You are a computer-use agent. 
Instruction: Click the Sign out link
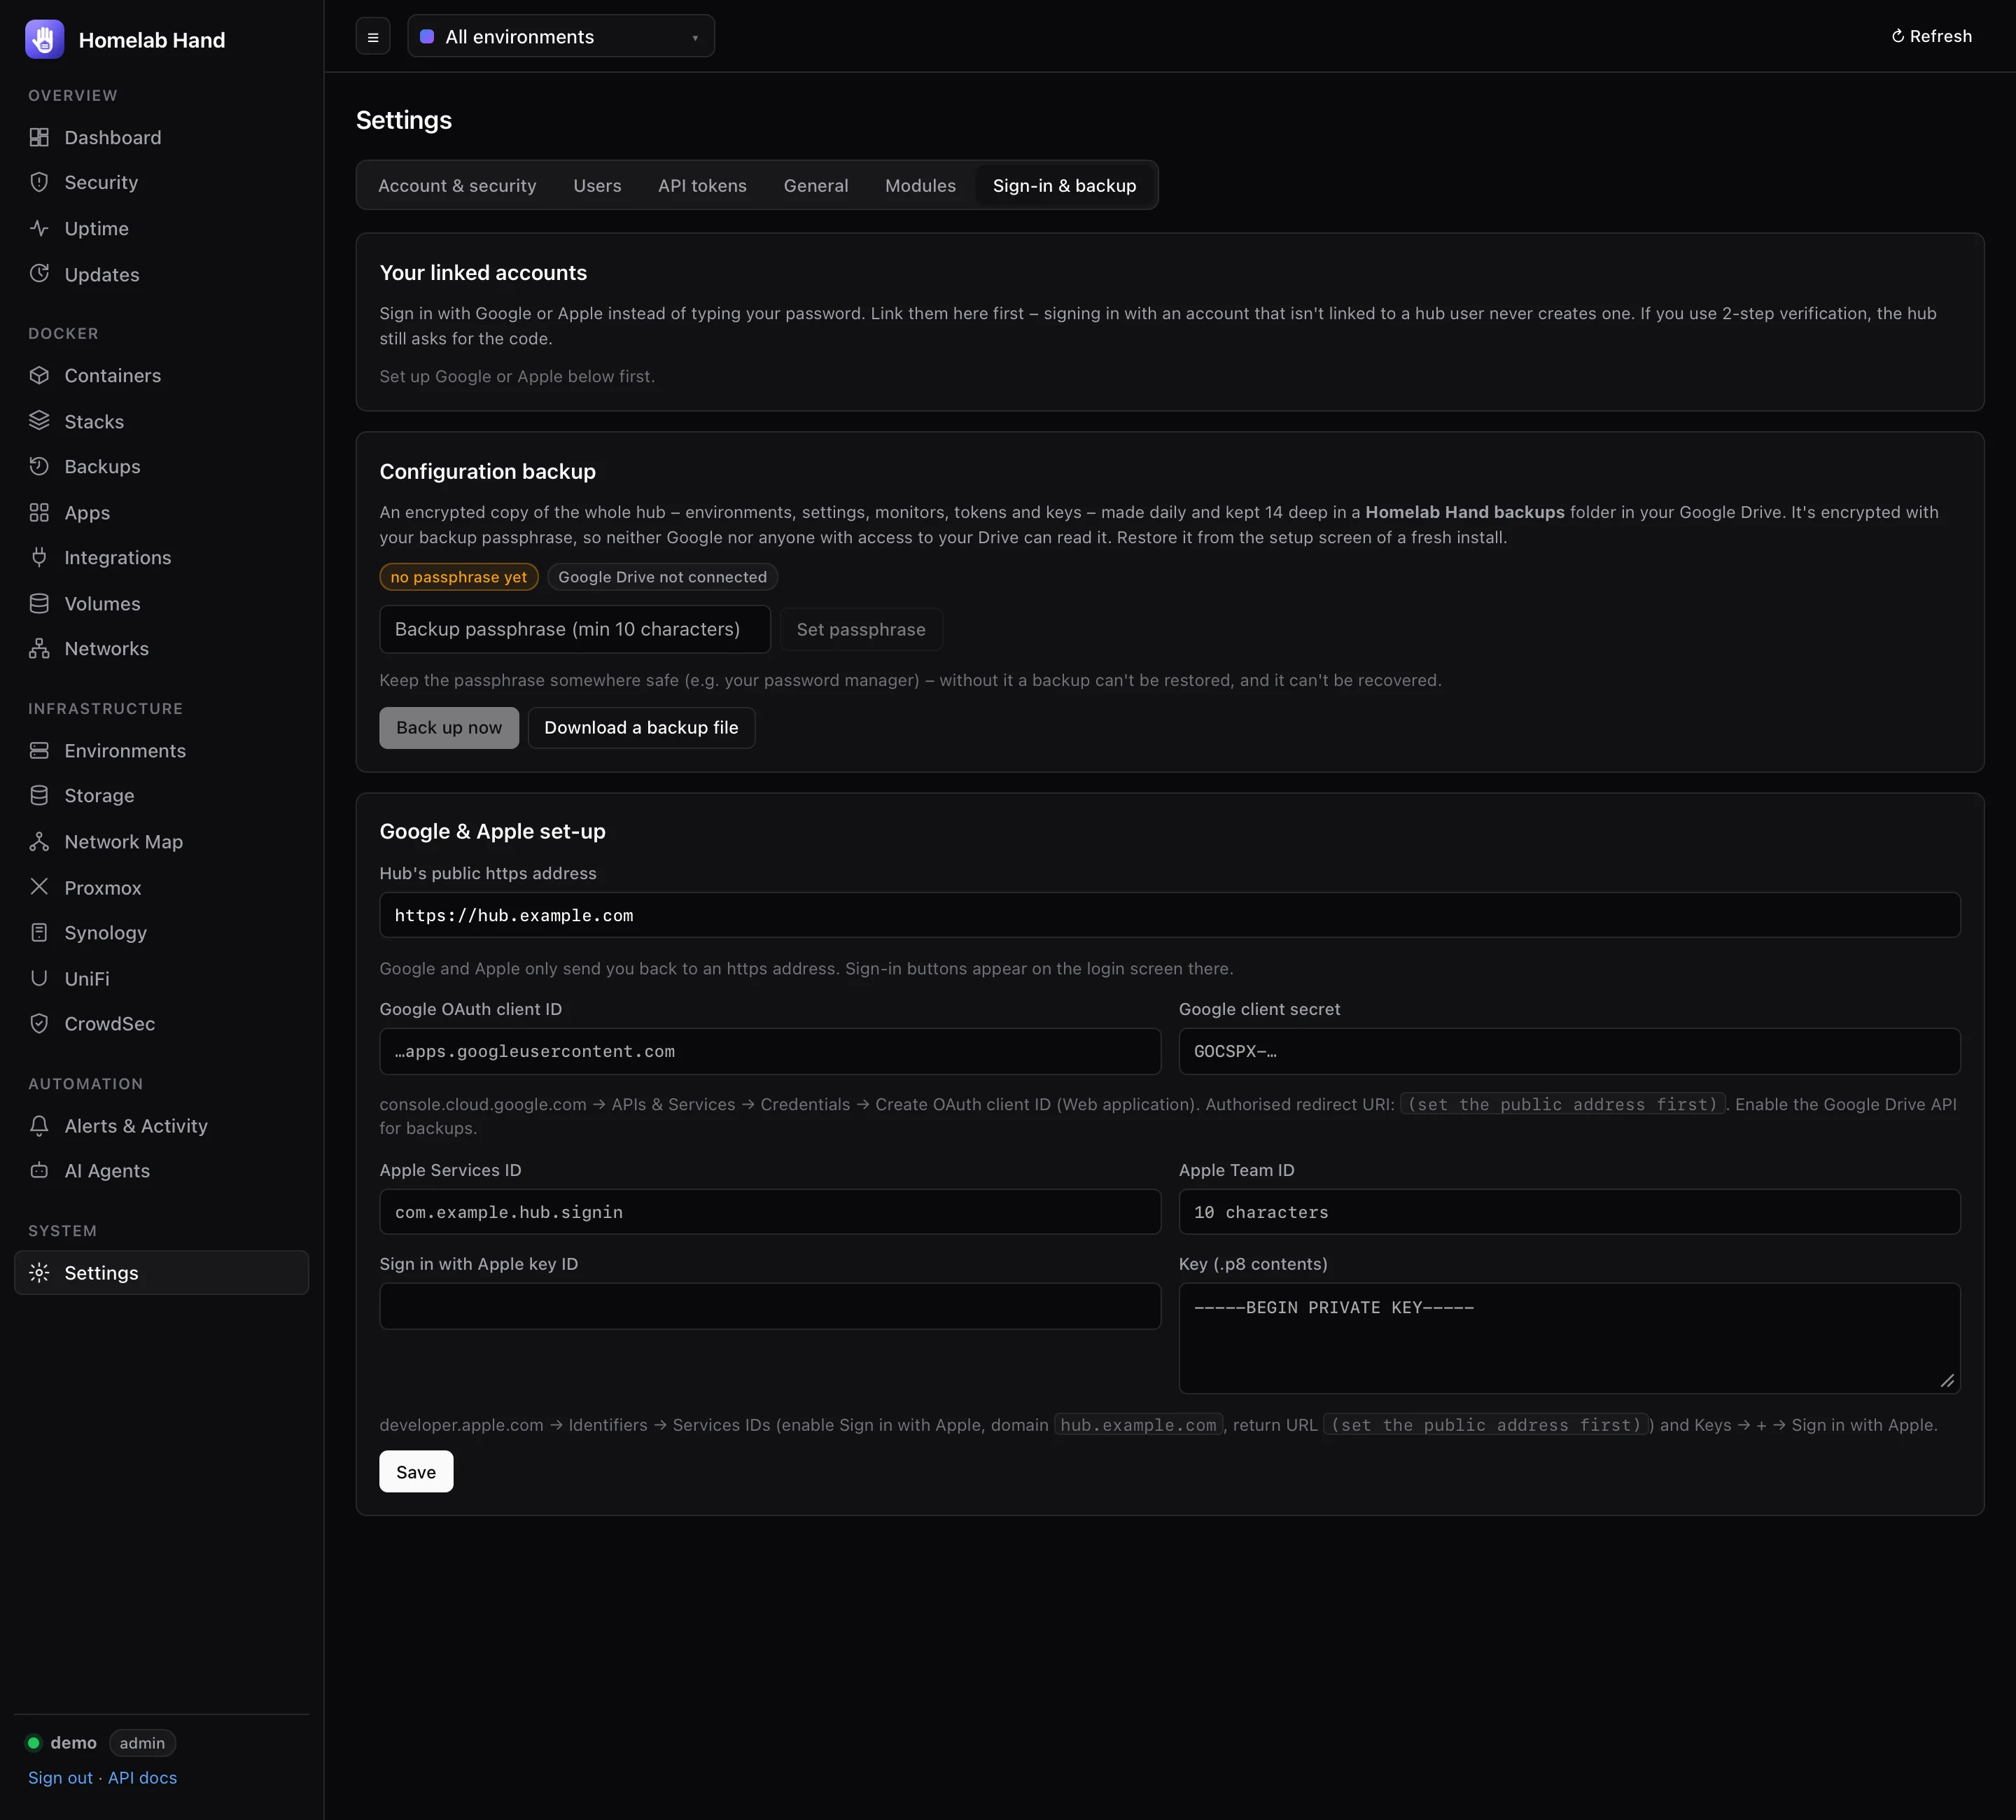(x=60, y=1777)
